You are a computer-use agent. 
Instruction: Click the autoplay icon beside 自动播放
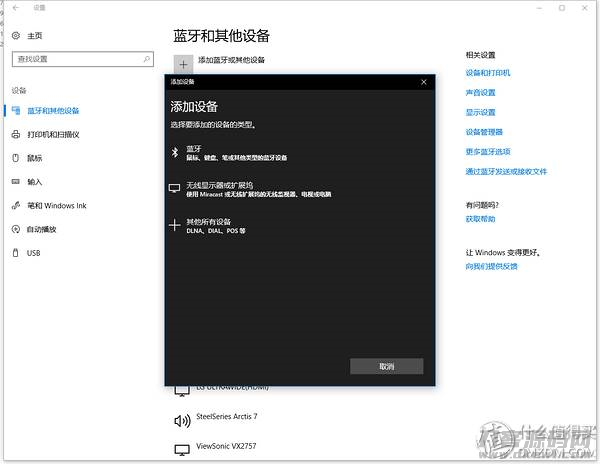16,229
